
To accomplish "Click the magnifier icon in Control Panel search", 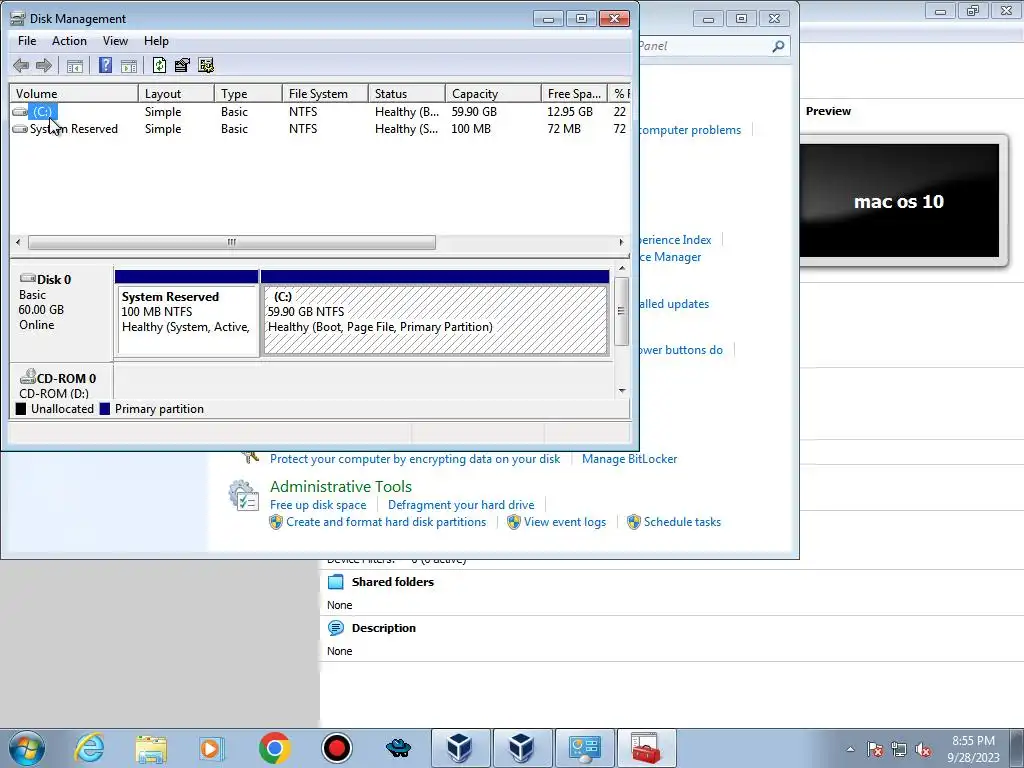I will coord(778,46).
